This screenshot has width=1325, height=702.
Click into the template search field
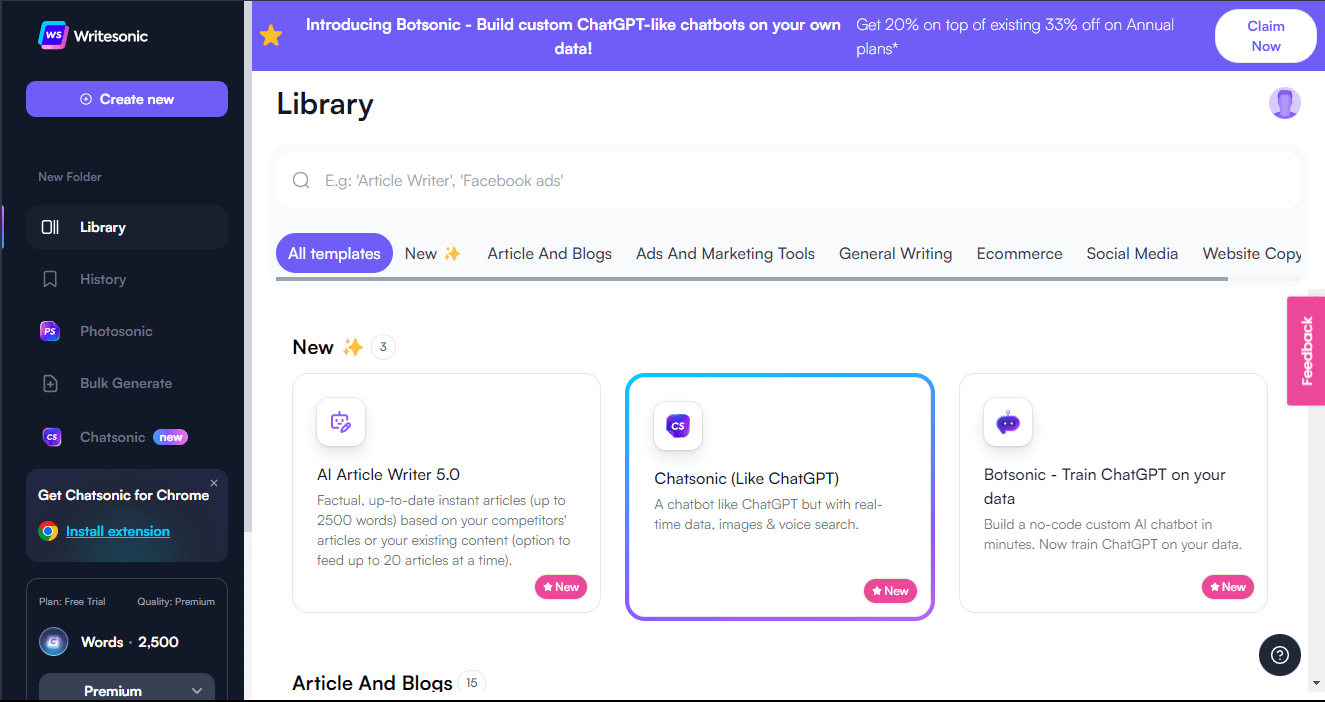tap(789, 180)
